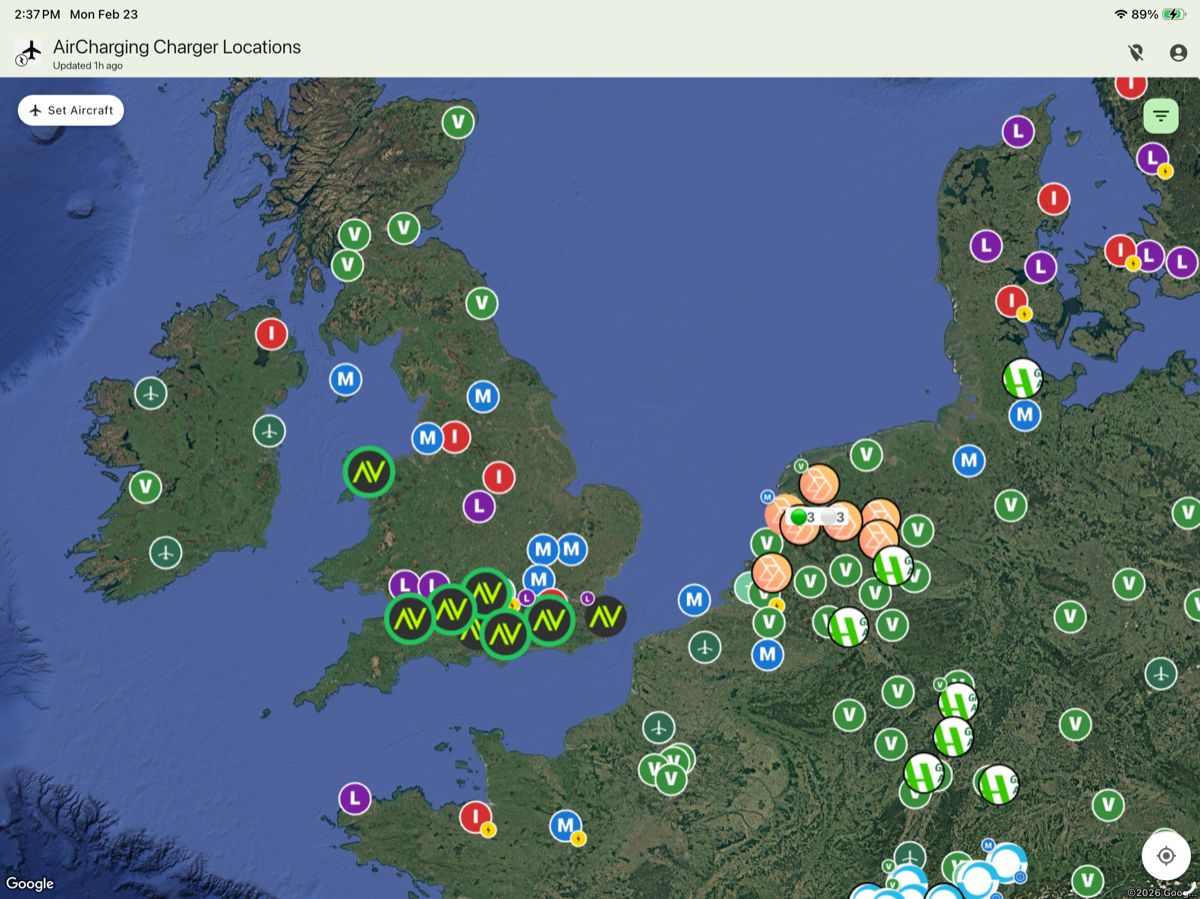Open the airplane airfield marker in western Ireland

point(151,393)
